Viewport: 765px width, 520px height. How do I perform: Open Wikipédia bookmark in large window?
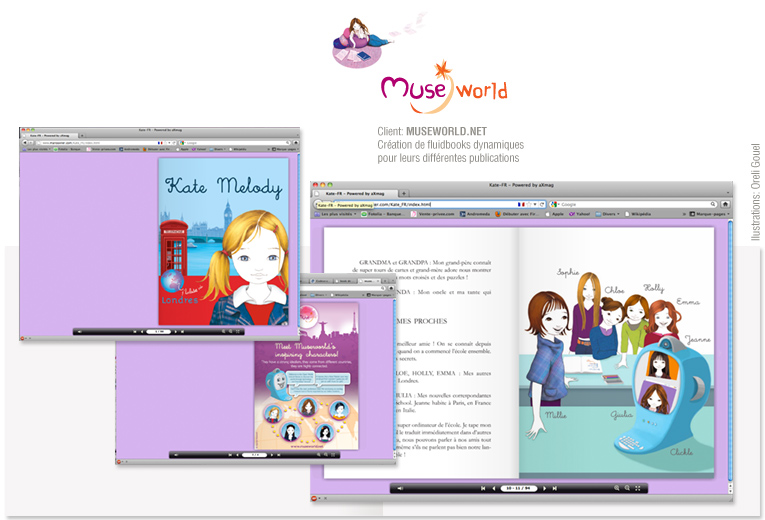coord(638,214)
